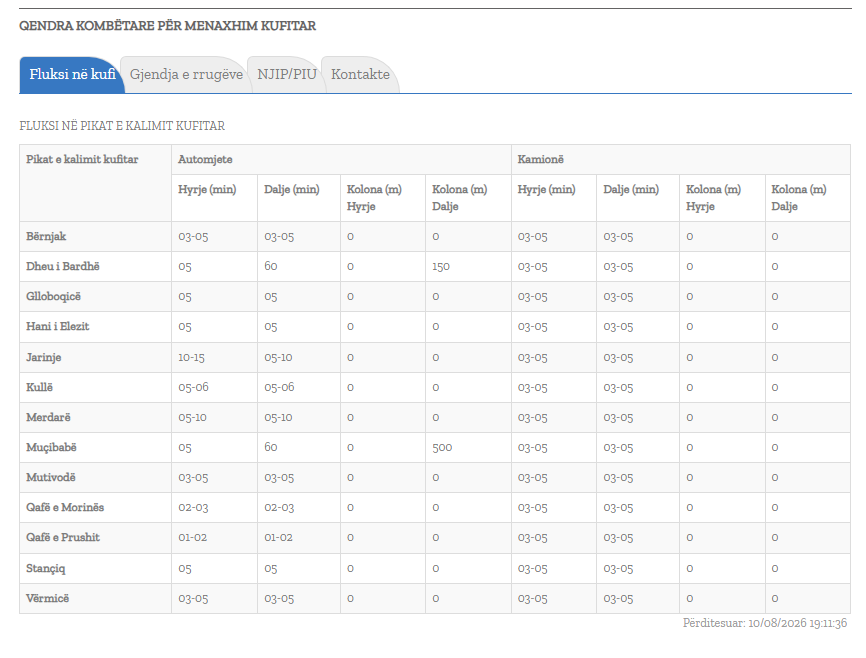Screen dimensions: 866x658
Task: Select Glloboqicë border crossing name
Action: tap(53, 297)
